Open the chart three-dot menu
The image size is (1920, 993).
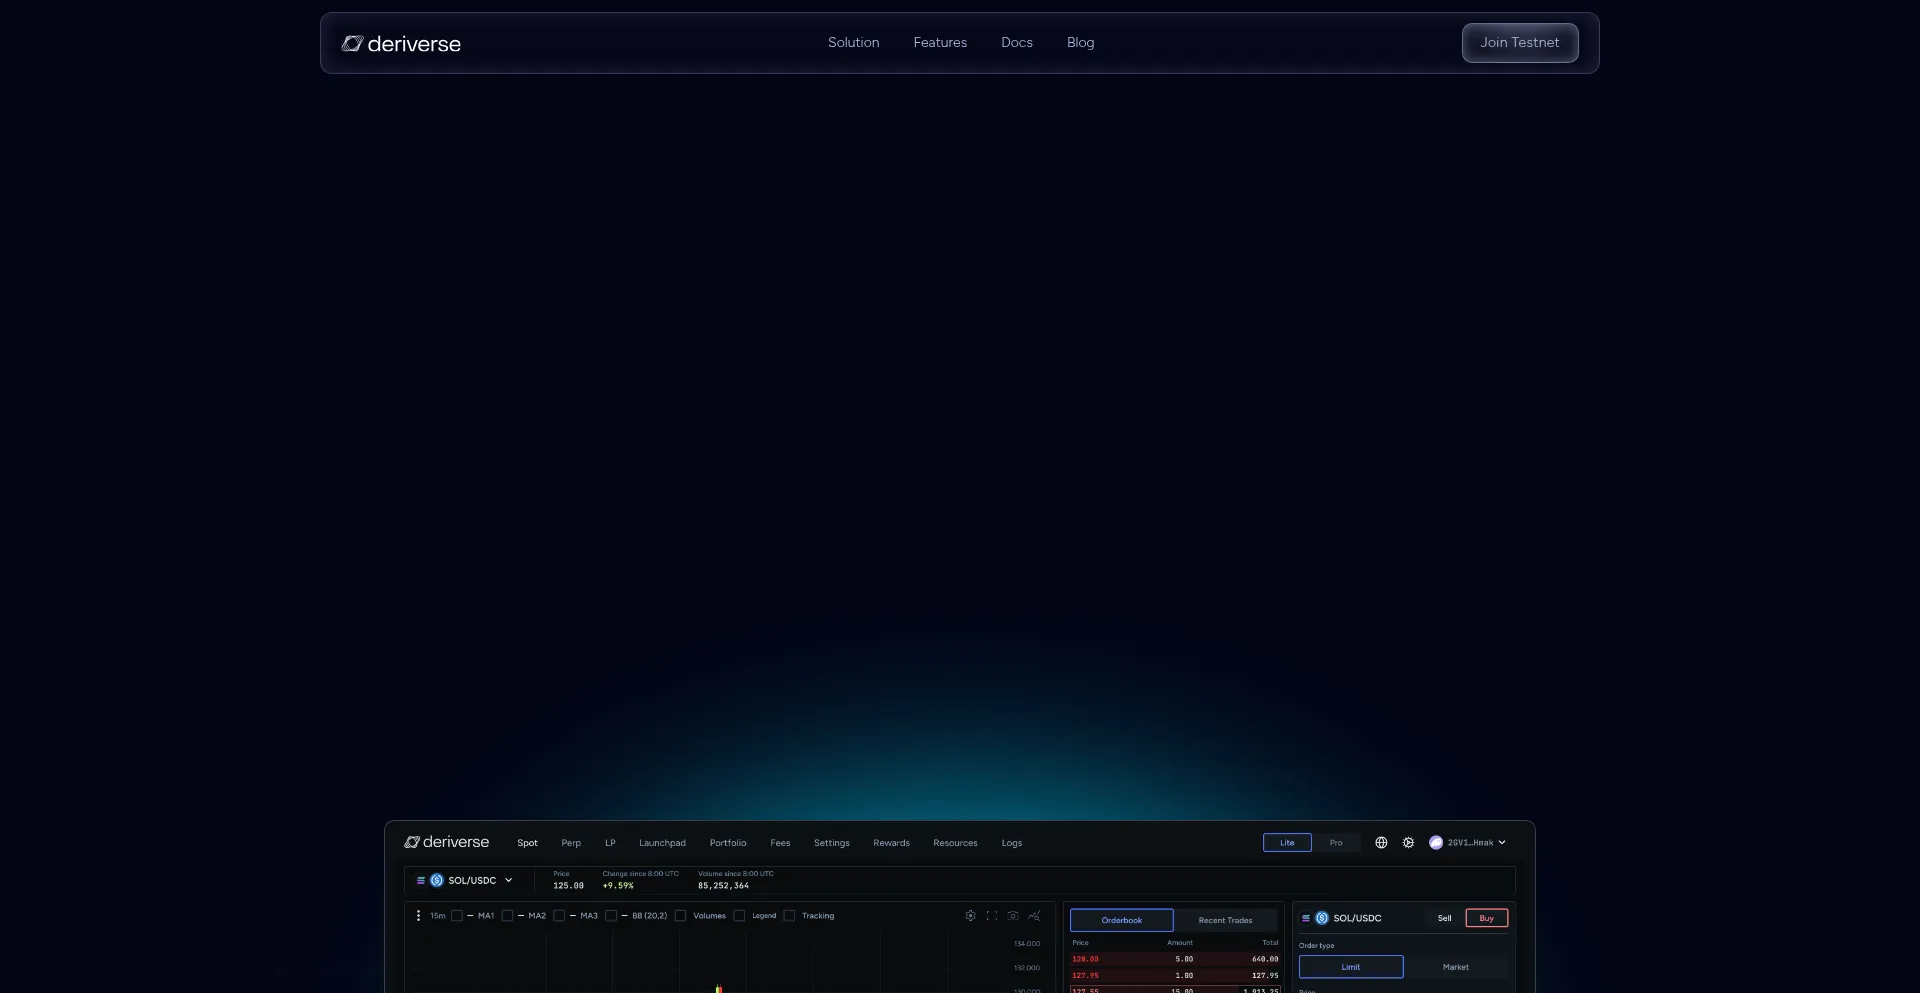418,916
